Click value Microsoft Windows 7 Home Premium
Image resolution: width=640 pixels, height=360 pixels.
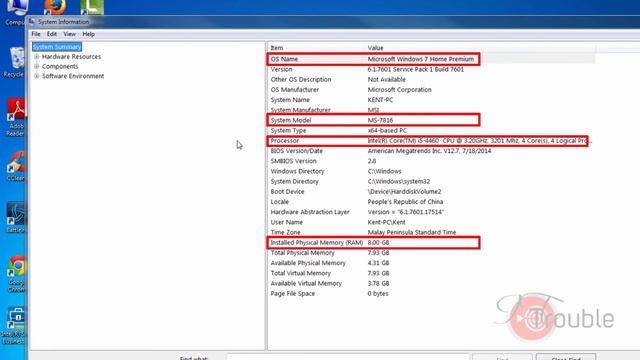[421, 59]
